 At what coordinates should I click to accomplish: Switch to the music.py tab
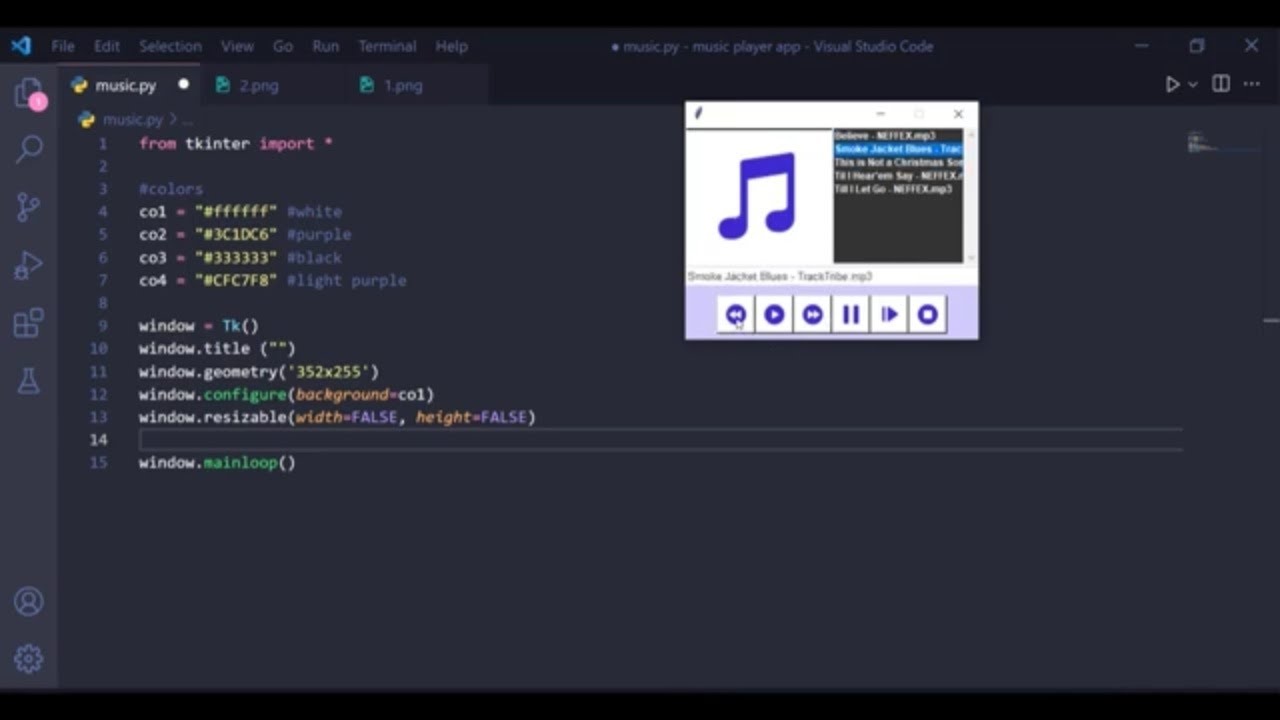tap(129, 85)
